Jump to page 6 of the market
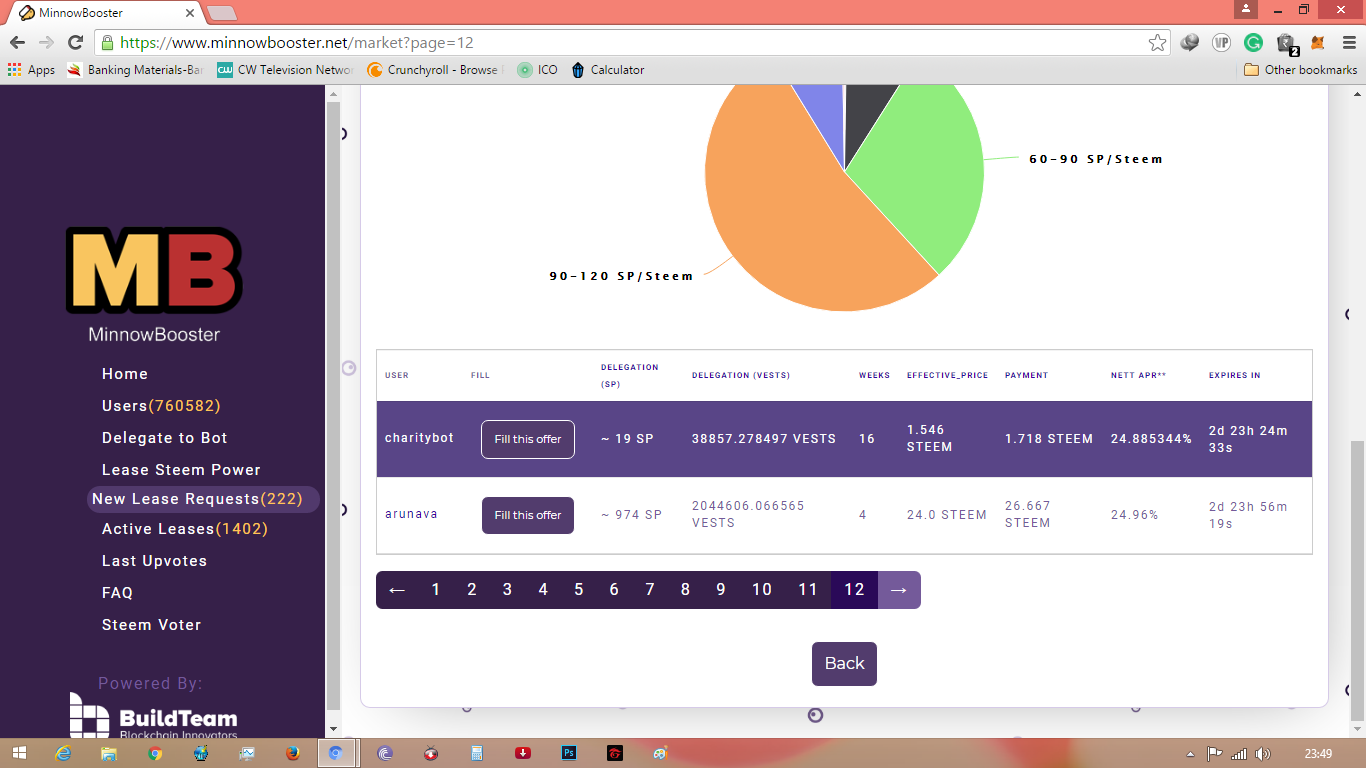The image size is (1366, 768). 614,590
